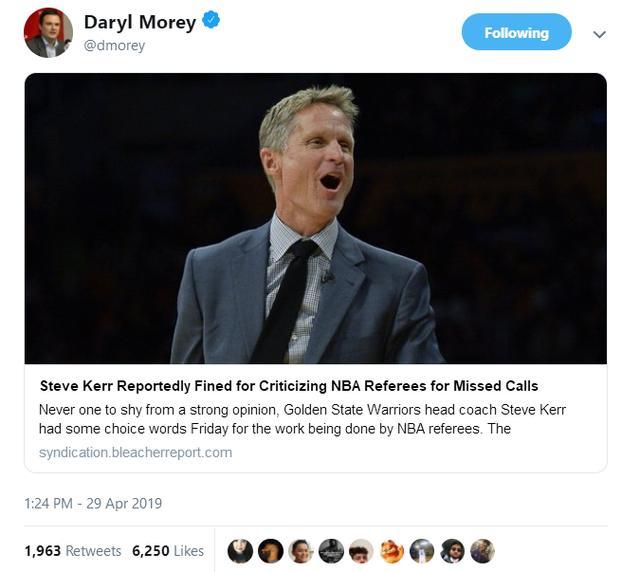Show the 6,250 Likes list
Image resolution: width=640 pixels, height=572 pixels.
point(168,551)
